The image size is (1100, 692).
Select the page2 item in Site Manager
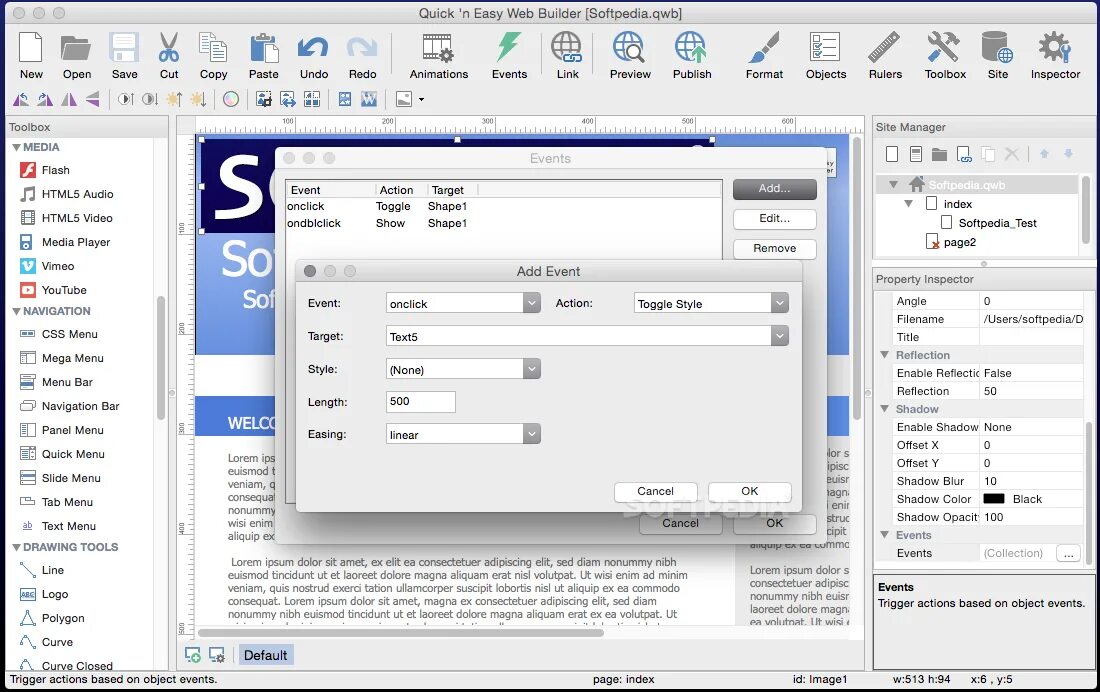coord(959,242)
